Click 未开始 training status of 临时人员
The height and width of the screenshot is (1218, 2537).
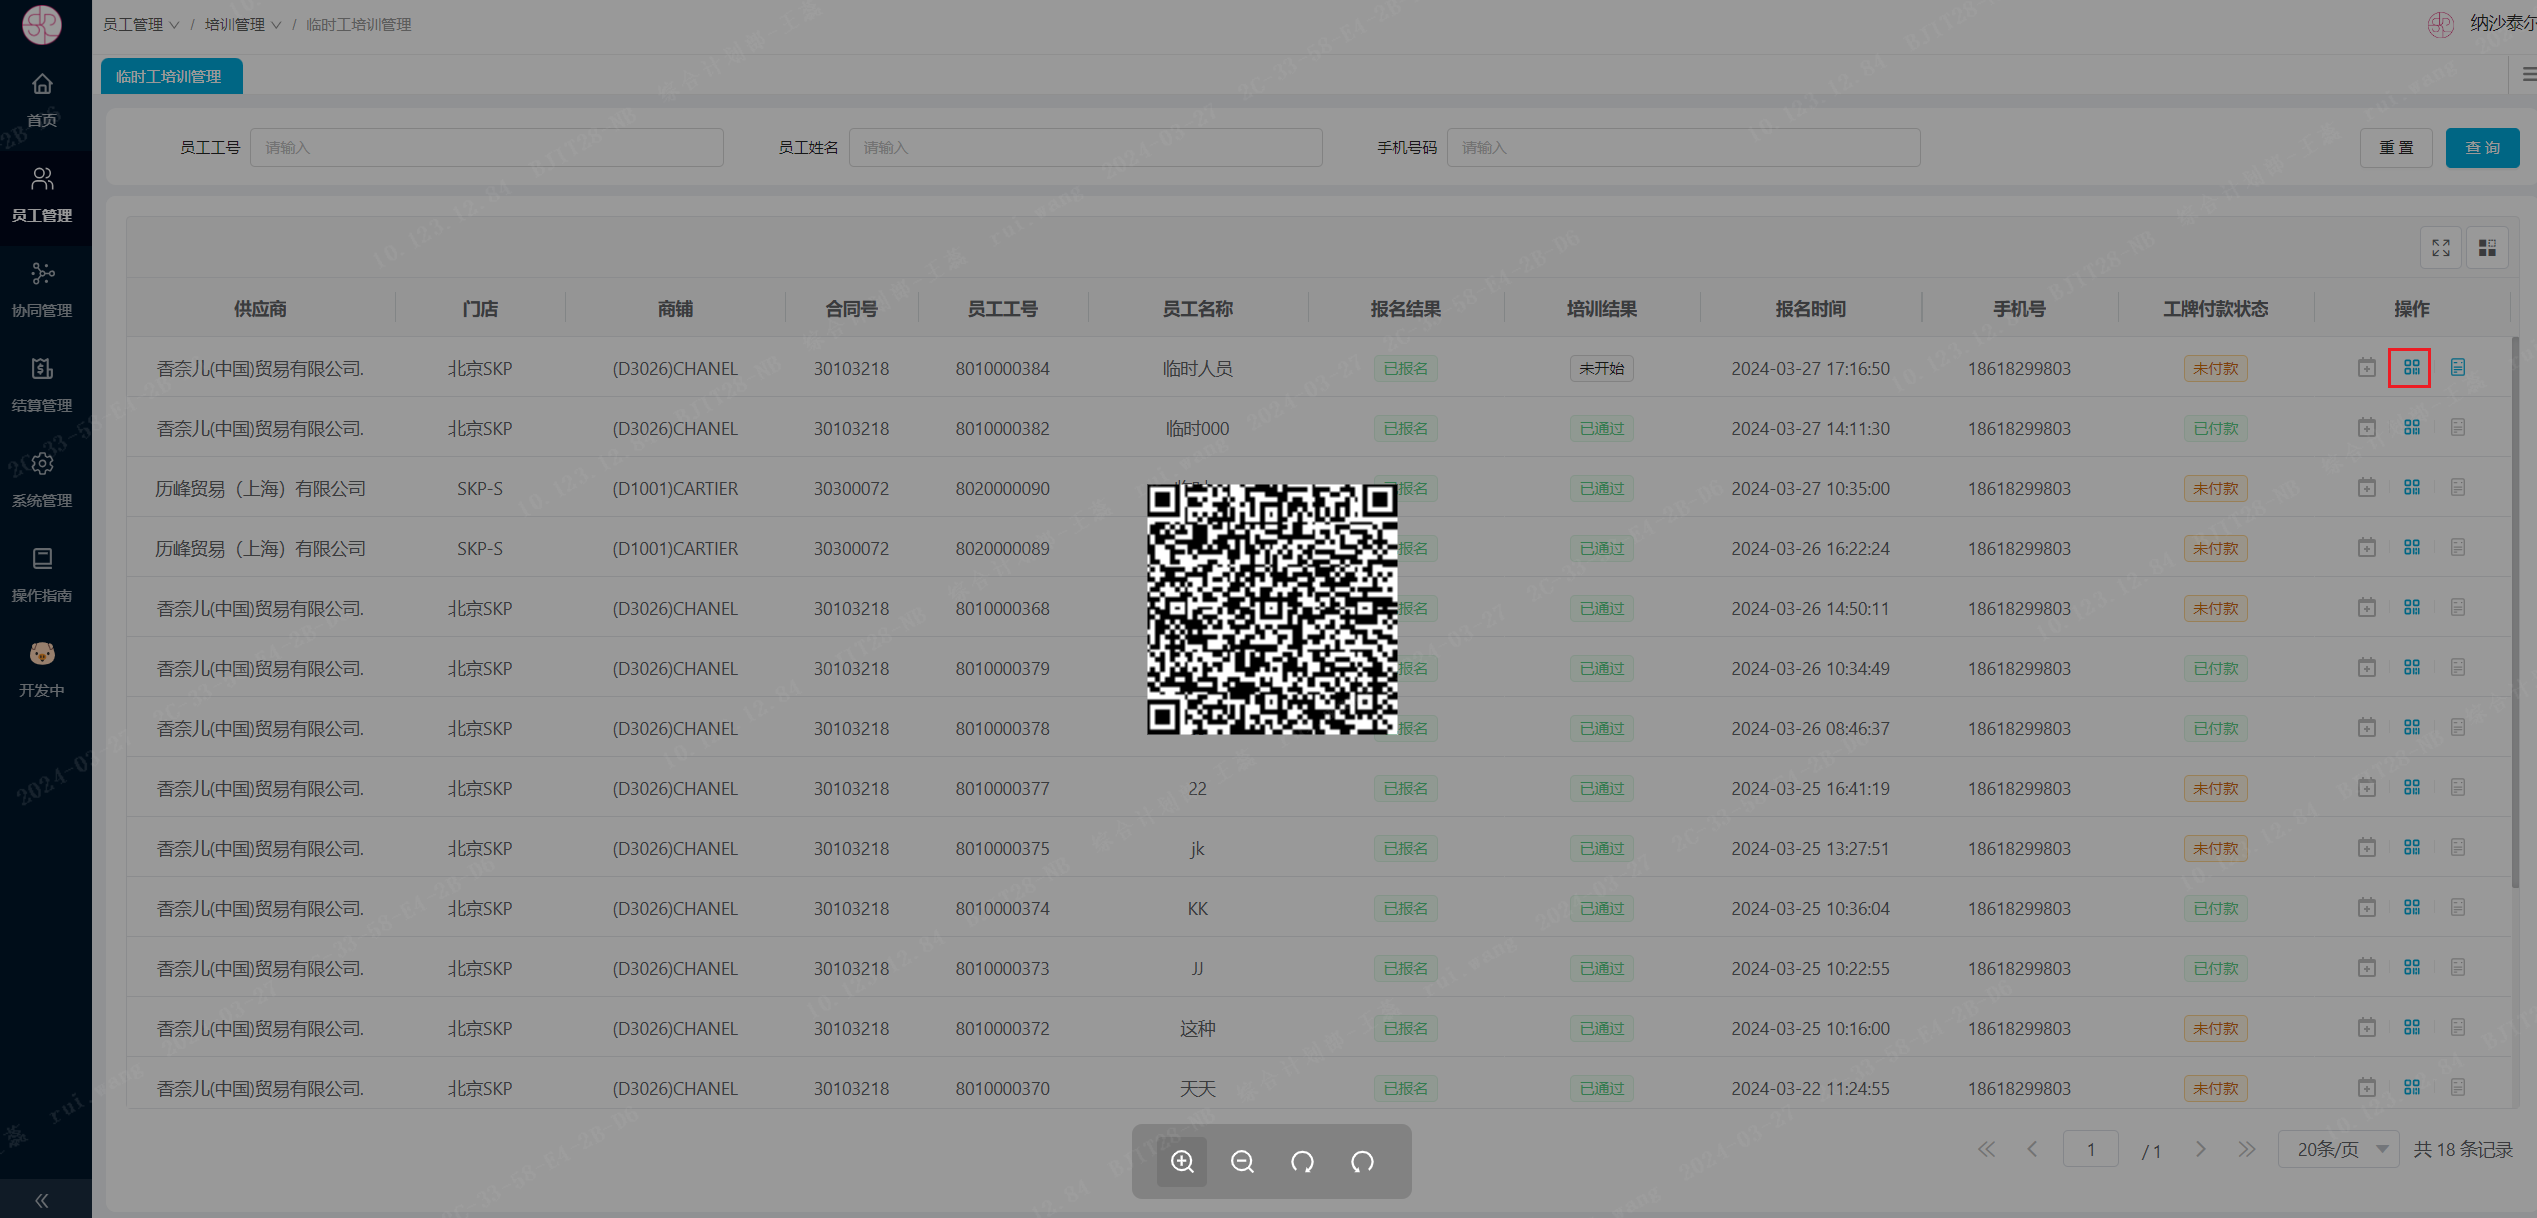click(x=1601, y=368)
